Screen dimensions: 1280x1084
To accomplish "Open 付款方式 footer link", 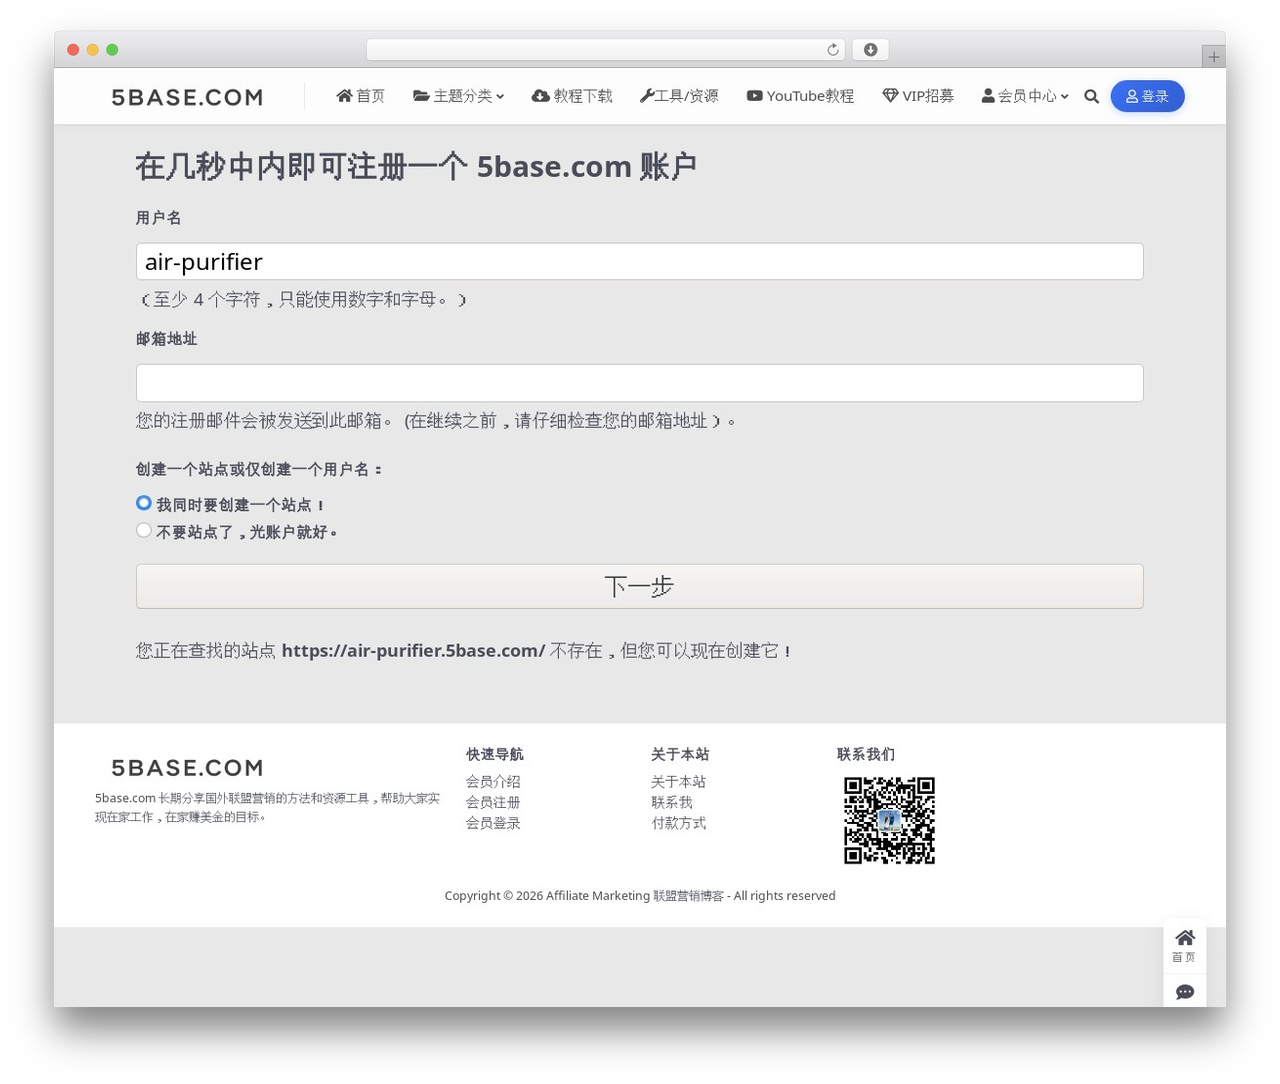I will coord(678,824).
